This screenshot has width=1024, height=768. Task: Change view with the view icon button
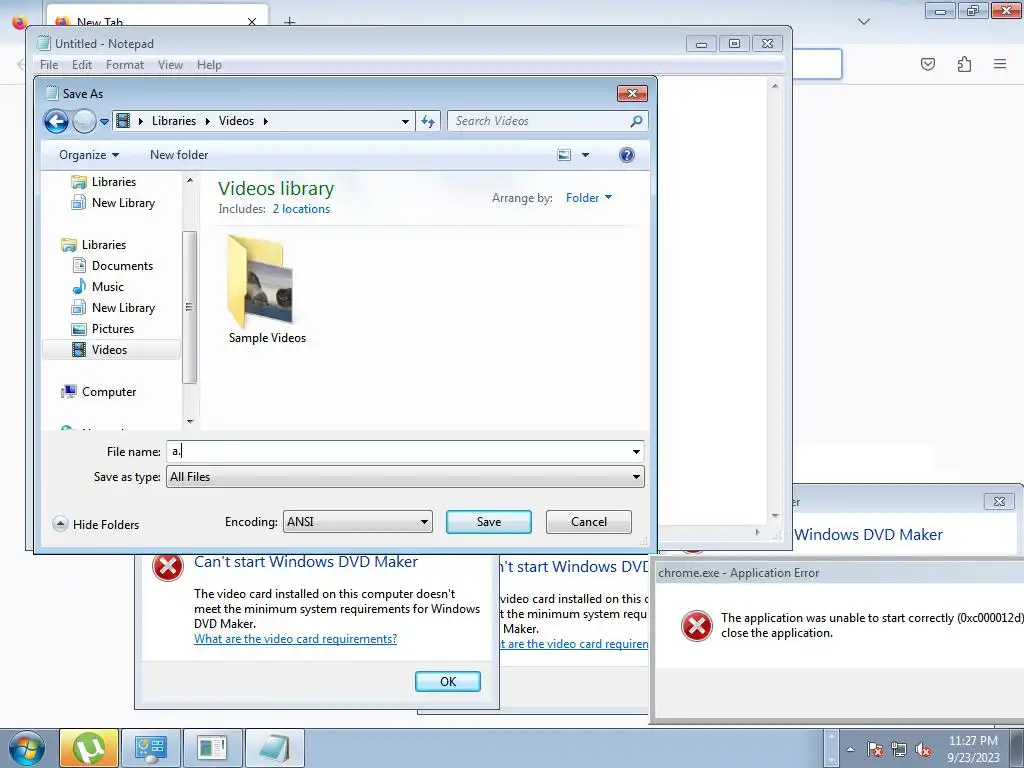coord(564,155)
